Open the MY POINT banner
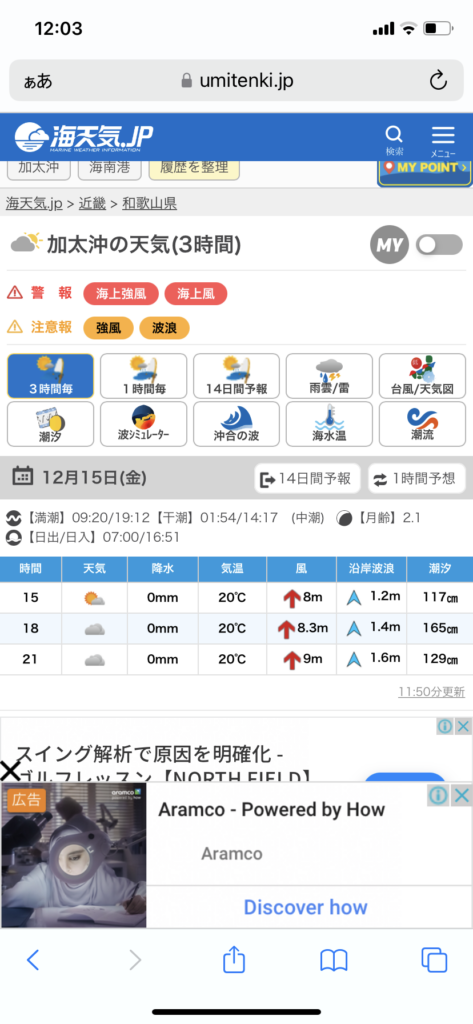473x1024 pixels. (x=425, y=172)
